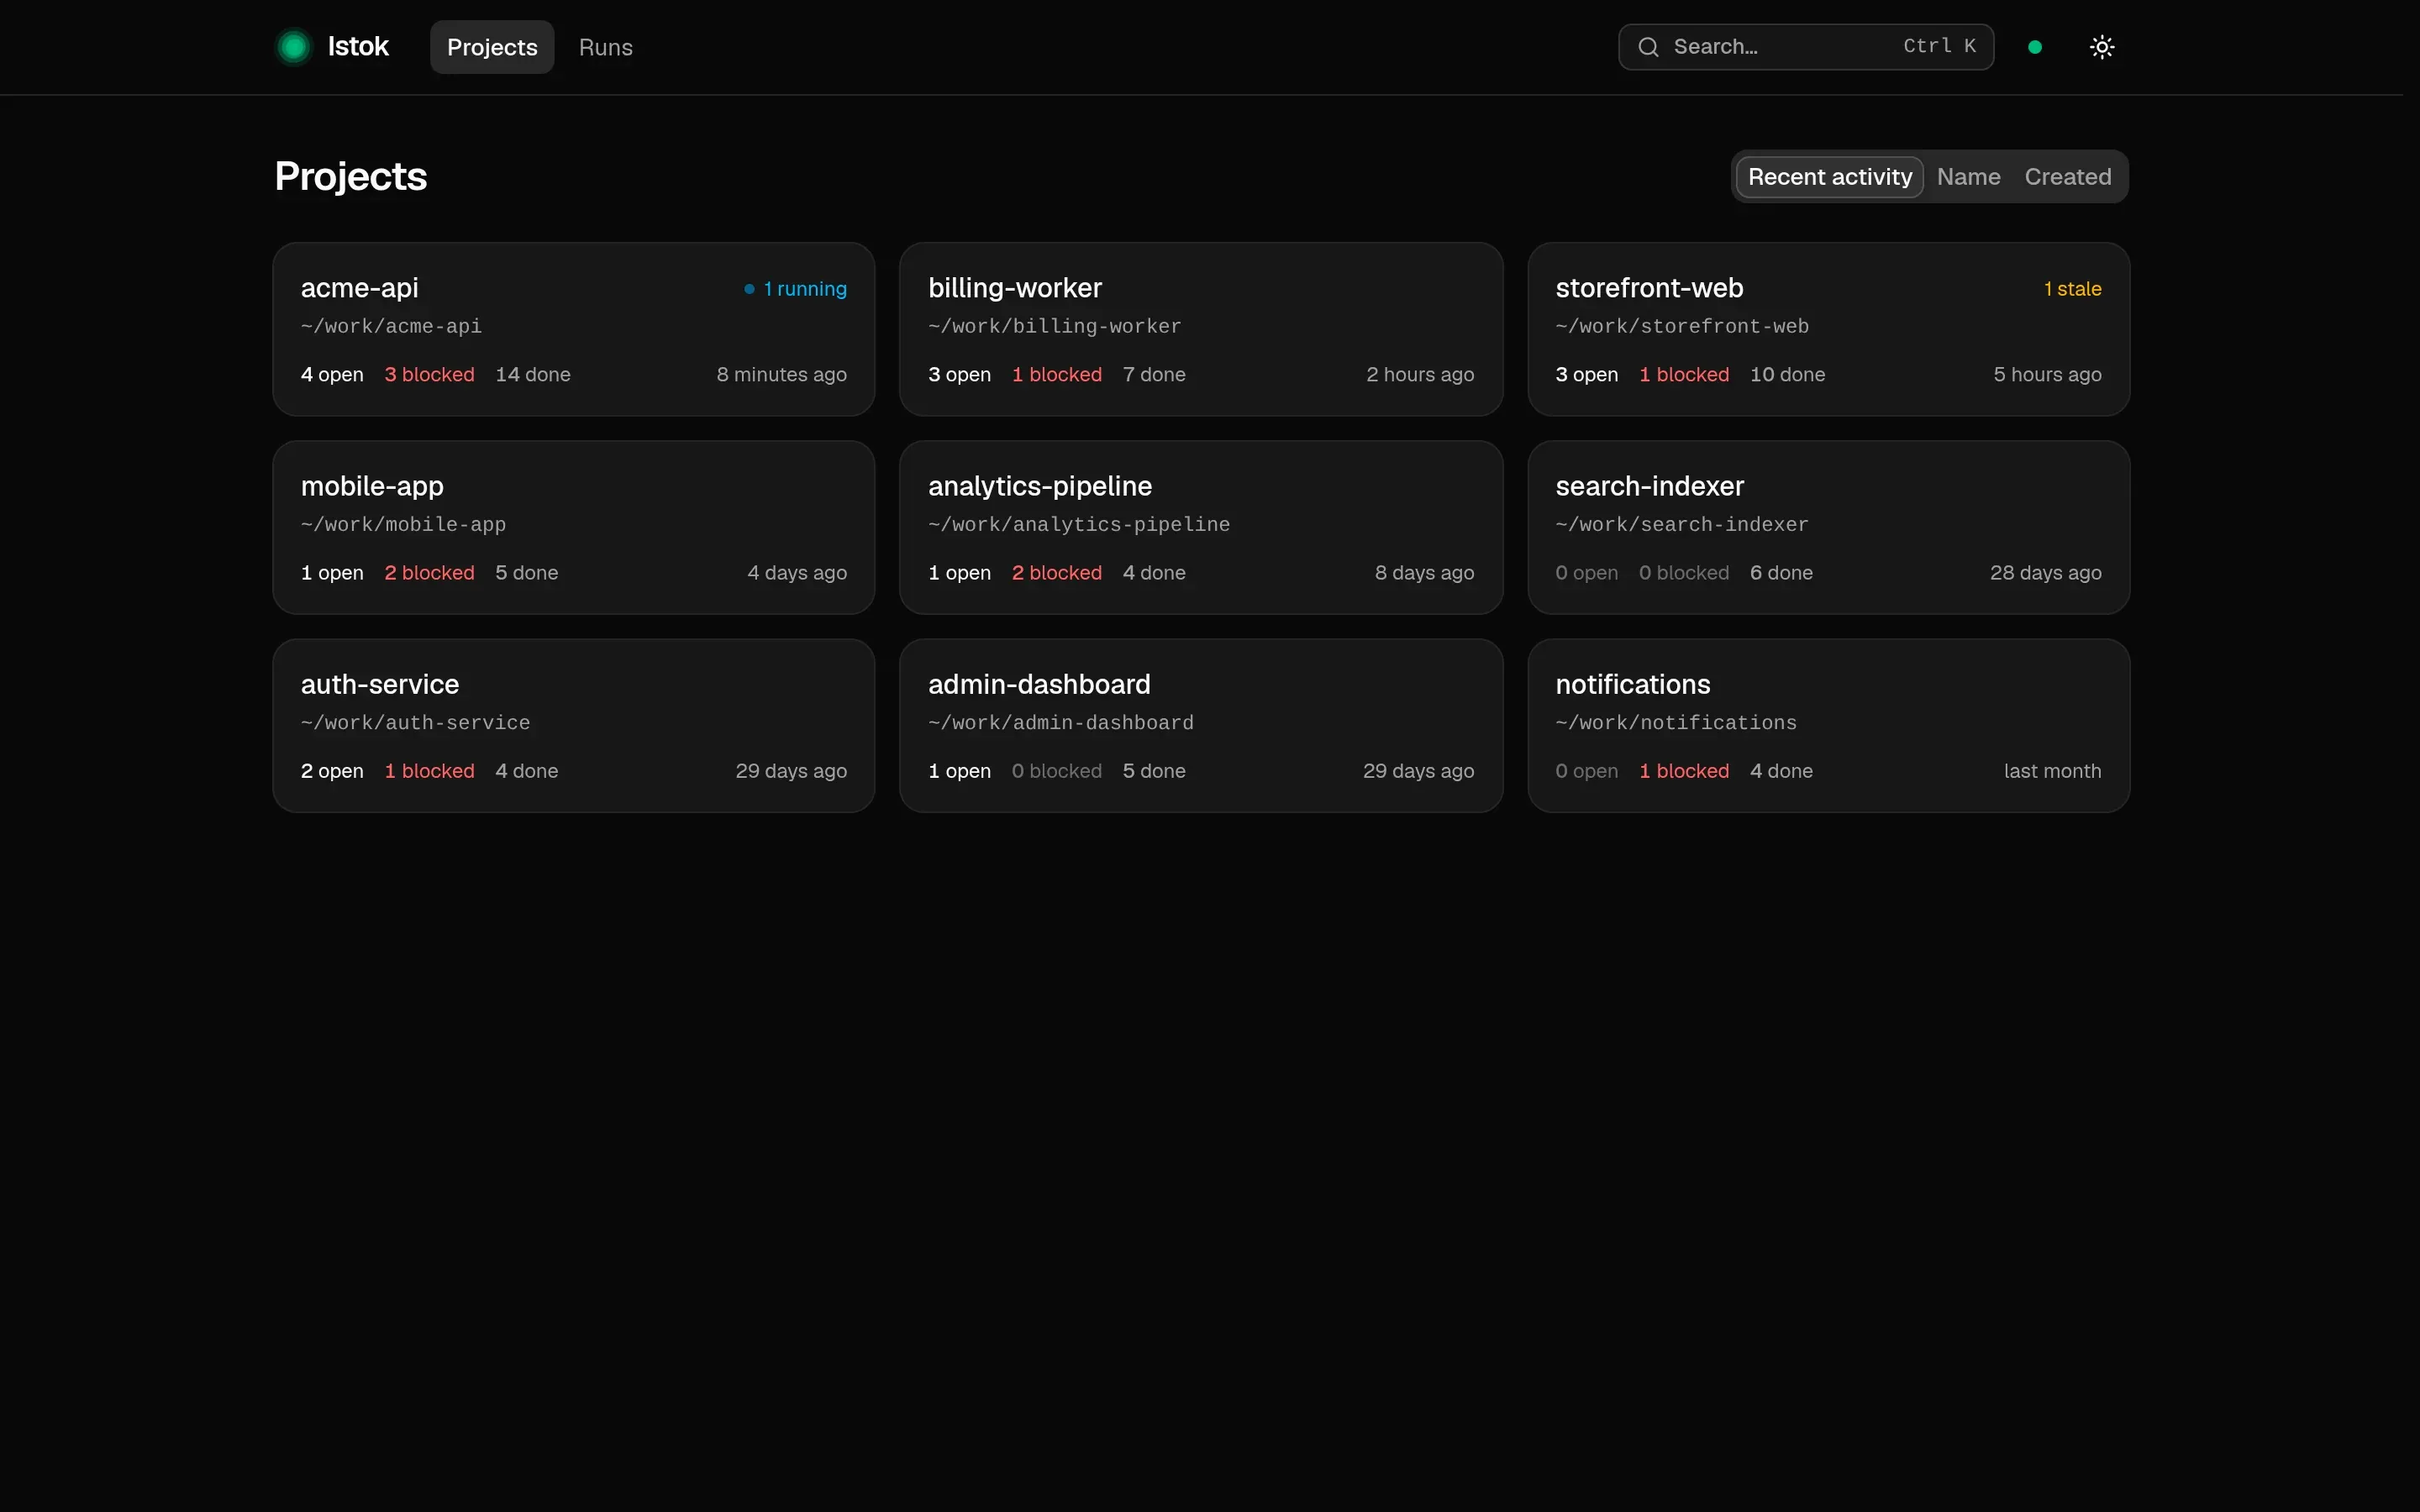Click "8 minutes ago" timestamp
The image size is (2420, 1512).
coord(782,375)
